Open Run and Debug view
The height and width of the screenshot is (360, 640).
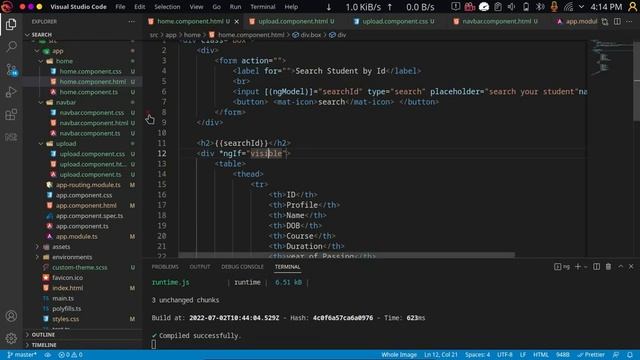(11, 92)
